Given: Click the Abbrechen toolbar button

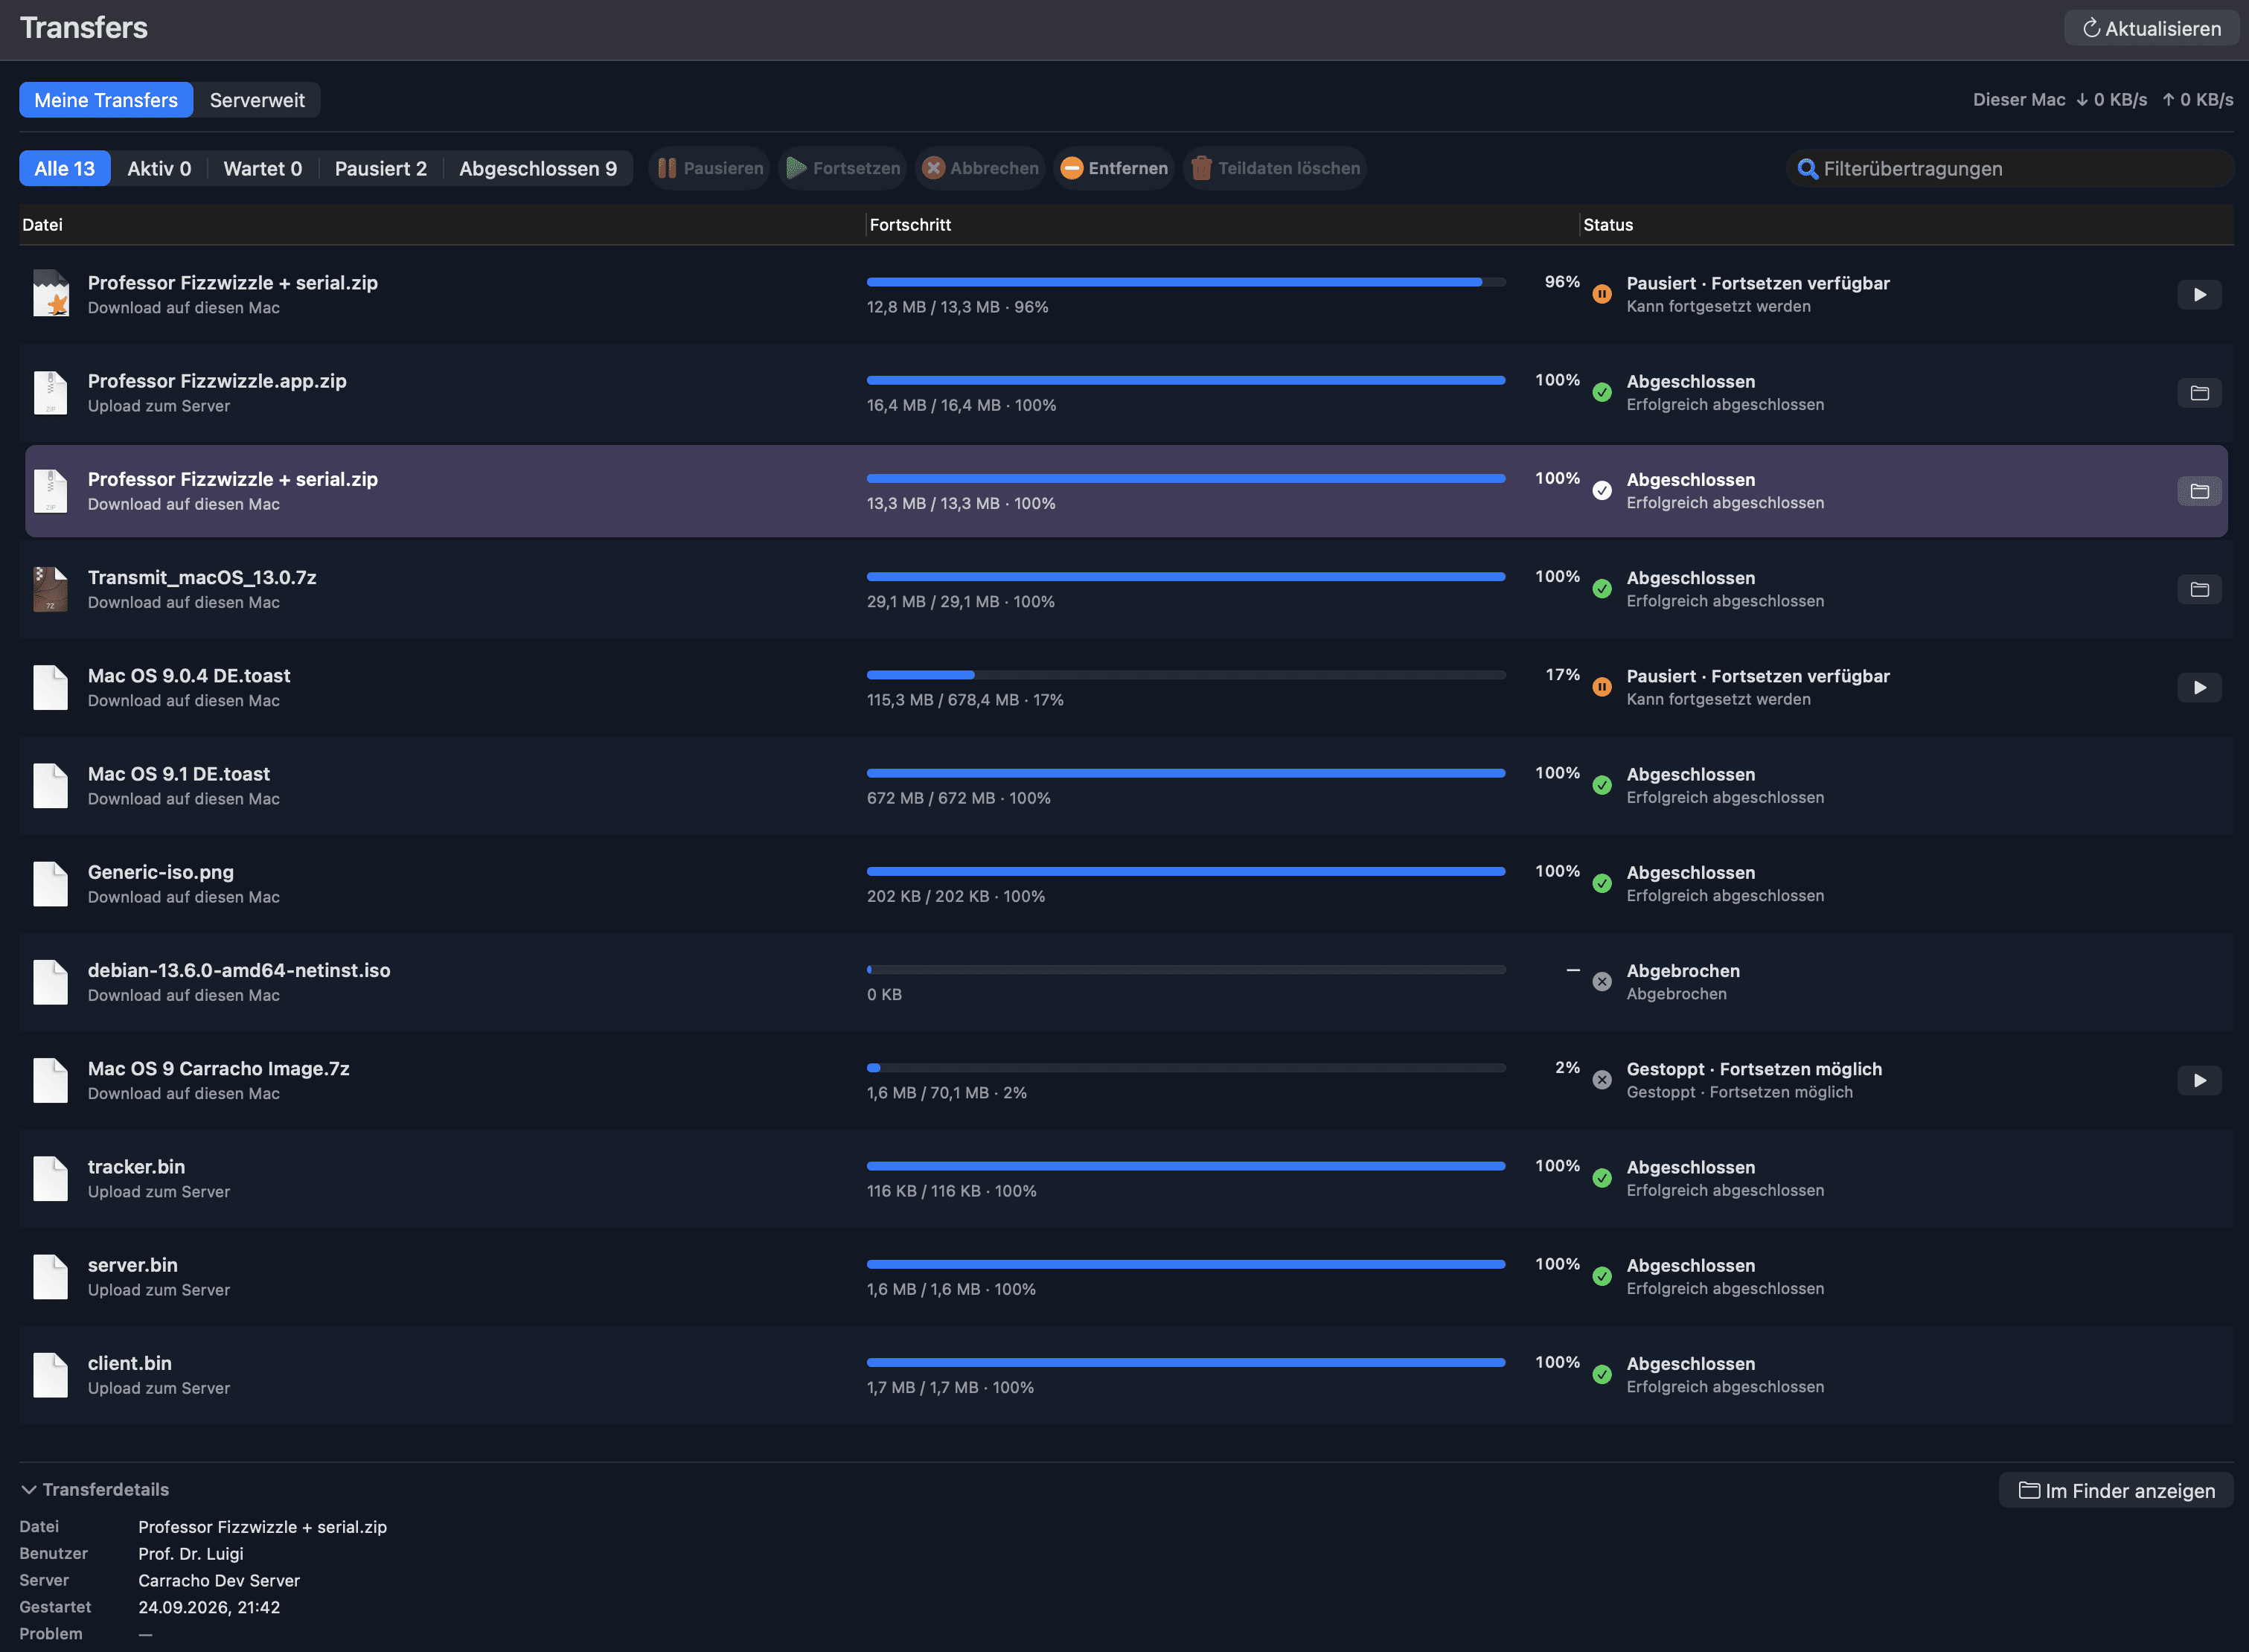Looking at the screenshot, I should coord(980,168).
